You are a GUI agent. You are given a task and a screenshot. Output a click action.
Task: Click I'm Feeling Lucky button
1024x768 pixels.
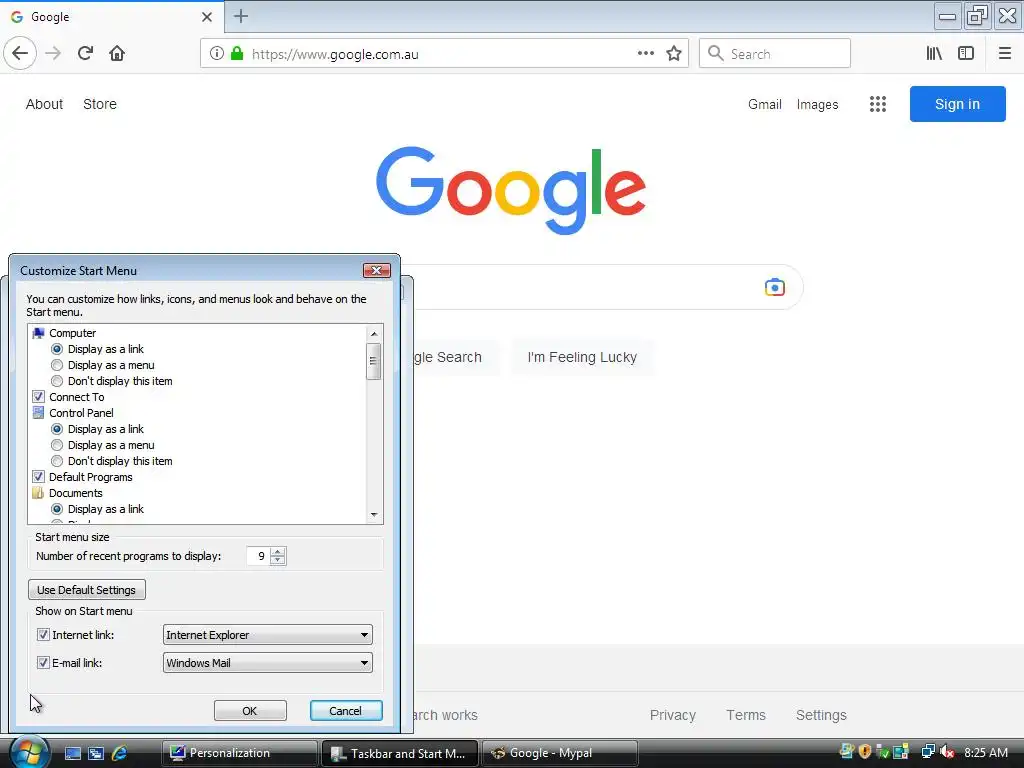tap(582, 357)
